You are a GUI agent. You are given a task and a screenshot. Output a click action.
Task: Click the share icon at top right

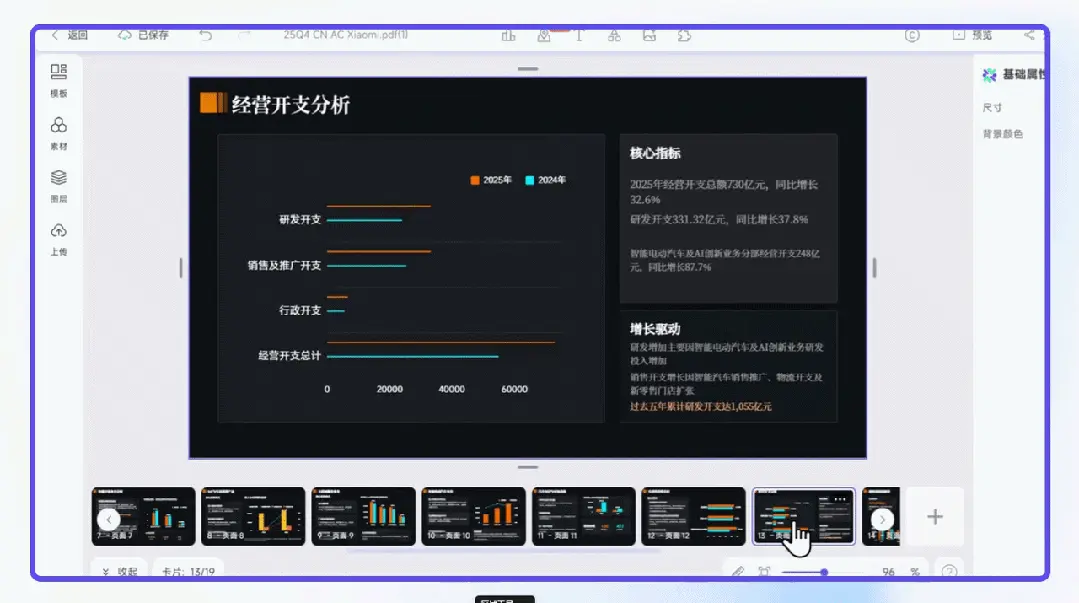[1030, 34]
